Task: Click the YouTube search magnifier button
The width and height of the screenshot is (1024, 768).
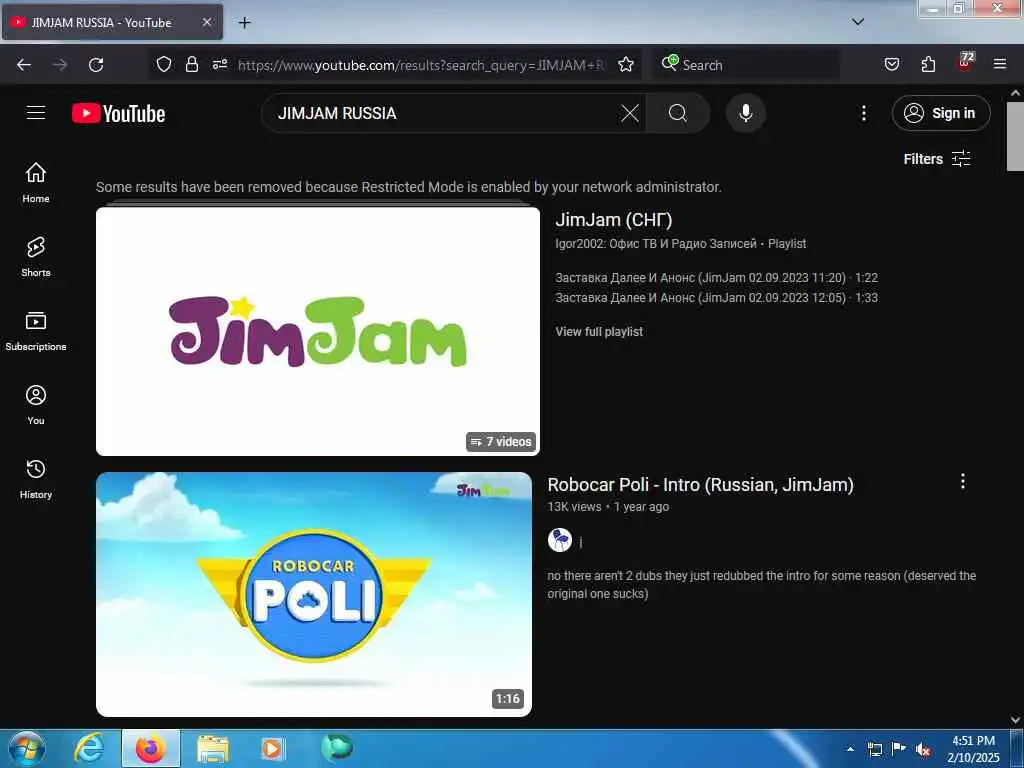Action: 678,113
